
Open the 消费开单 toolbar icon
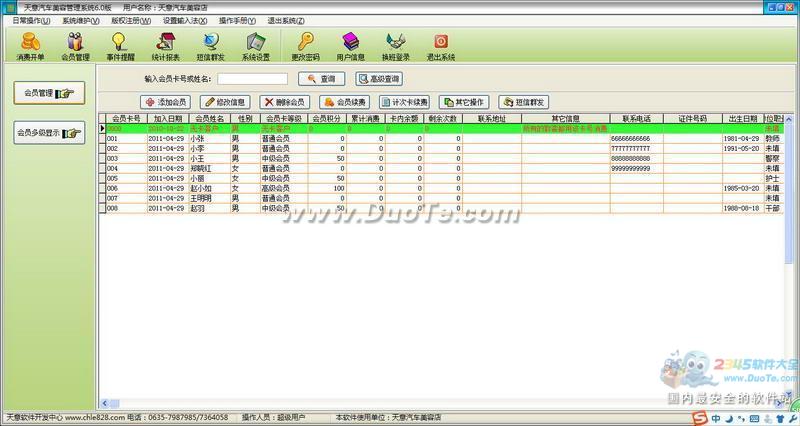30,45
